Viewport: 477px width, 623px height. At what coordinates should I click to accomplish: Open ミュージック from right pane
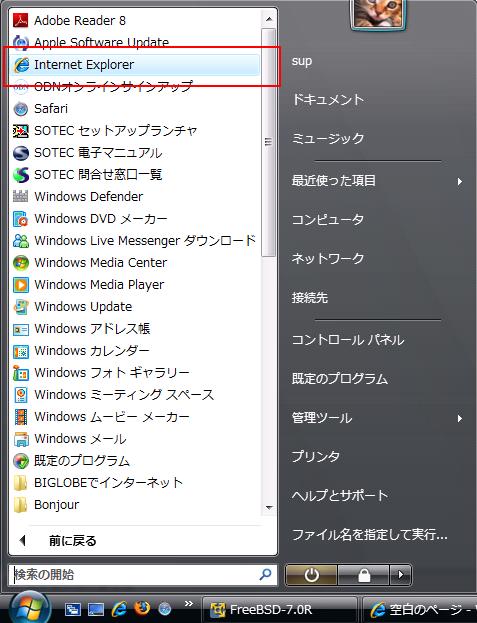(x=328, y=138)
